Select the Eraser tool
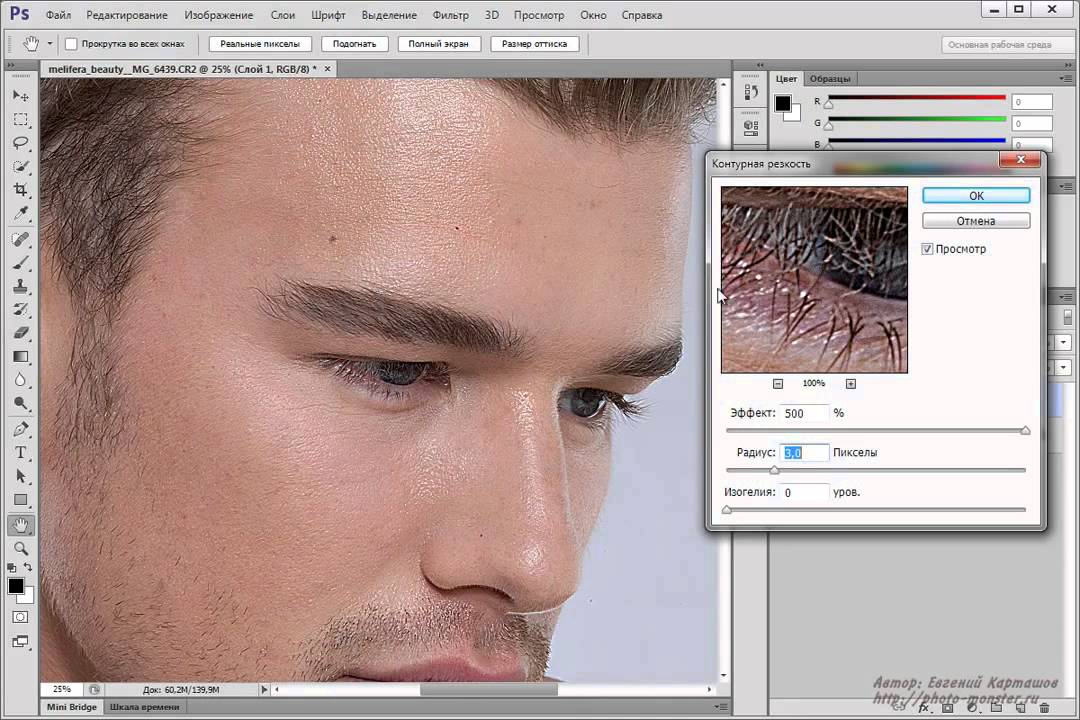 pyautogui.click(x=21, y=333)
